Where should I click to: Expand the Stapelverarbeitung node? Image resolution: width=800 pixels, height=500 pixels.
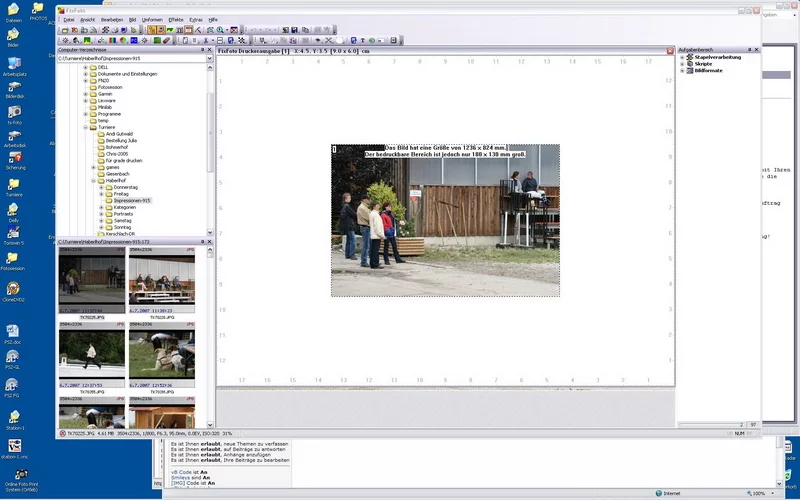tap(682, 57)
